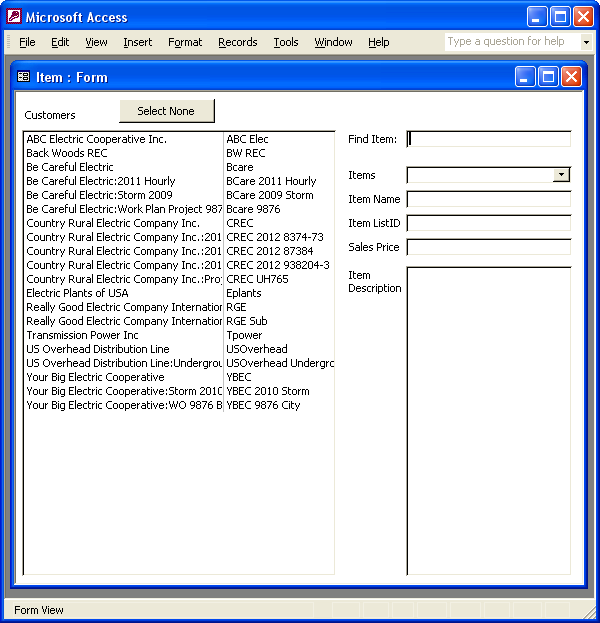600x623 pixels.
Task: Open the Records menu
Action: 238,42
